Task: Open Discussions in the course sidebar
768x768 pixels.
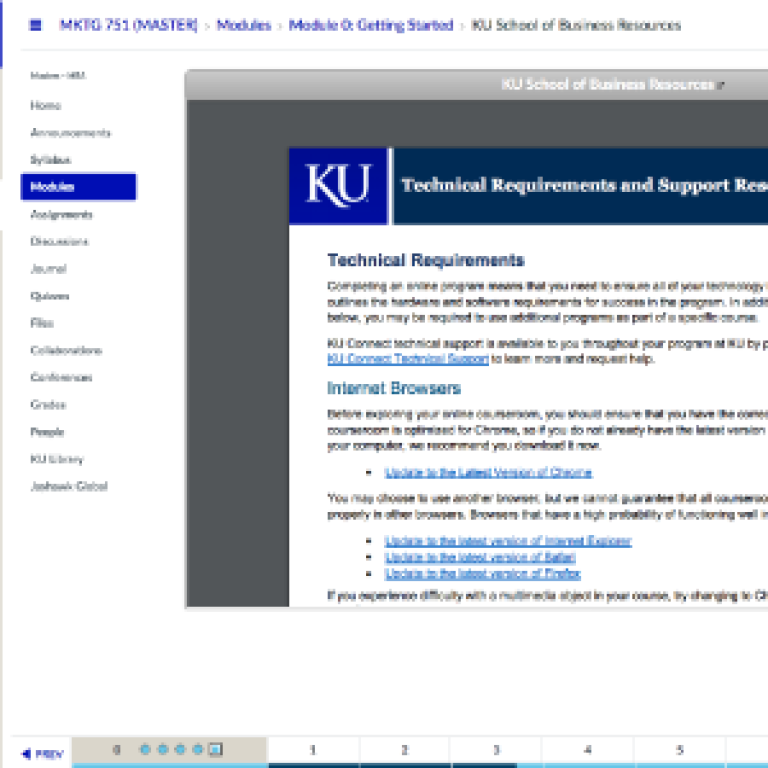Action: pos(59,241)
